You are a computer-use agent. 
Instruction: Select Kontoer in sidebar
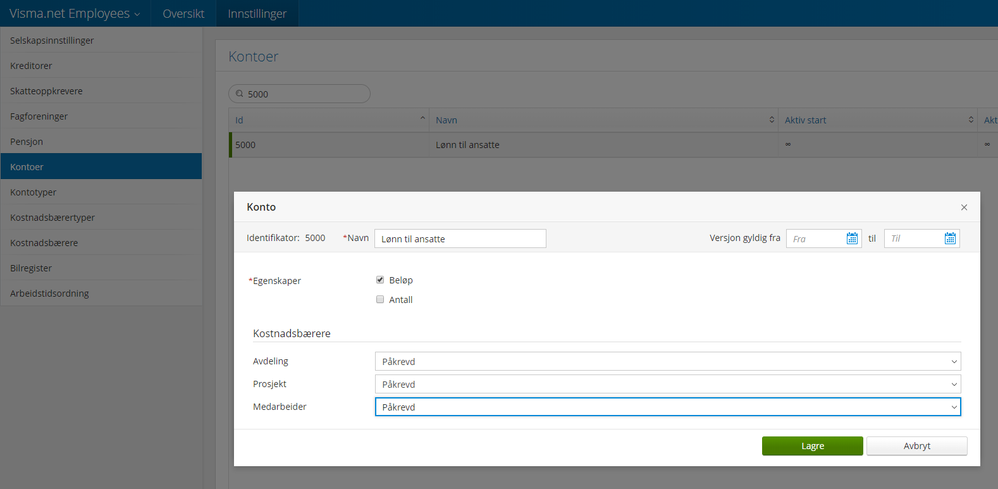pos(101,166)
